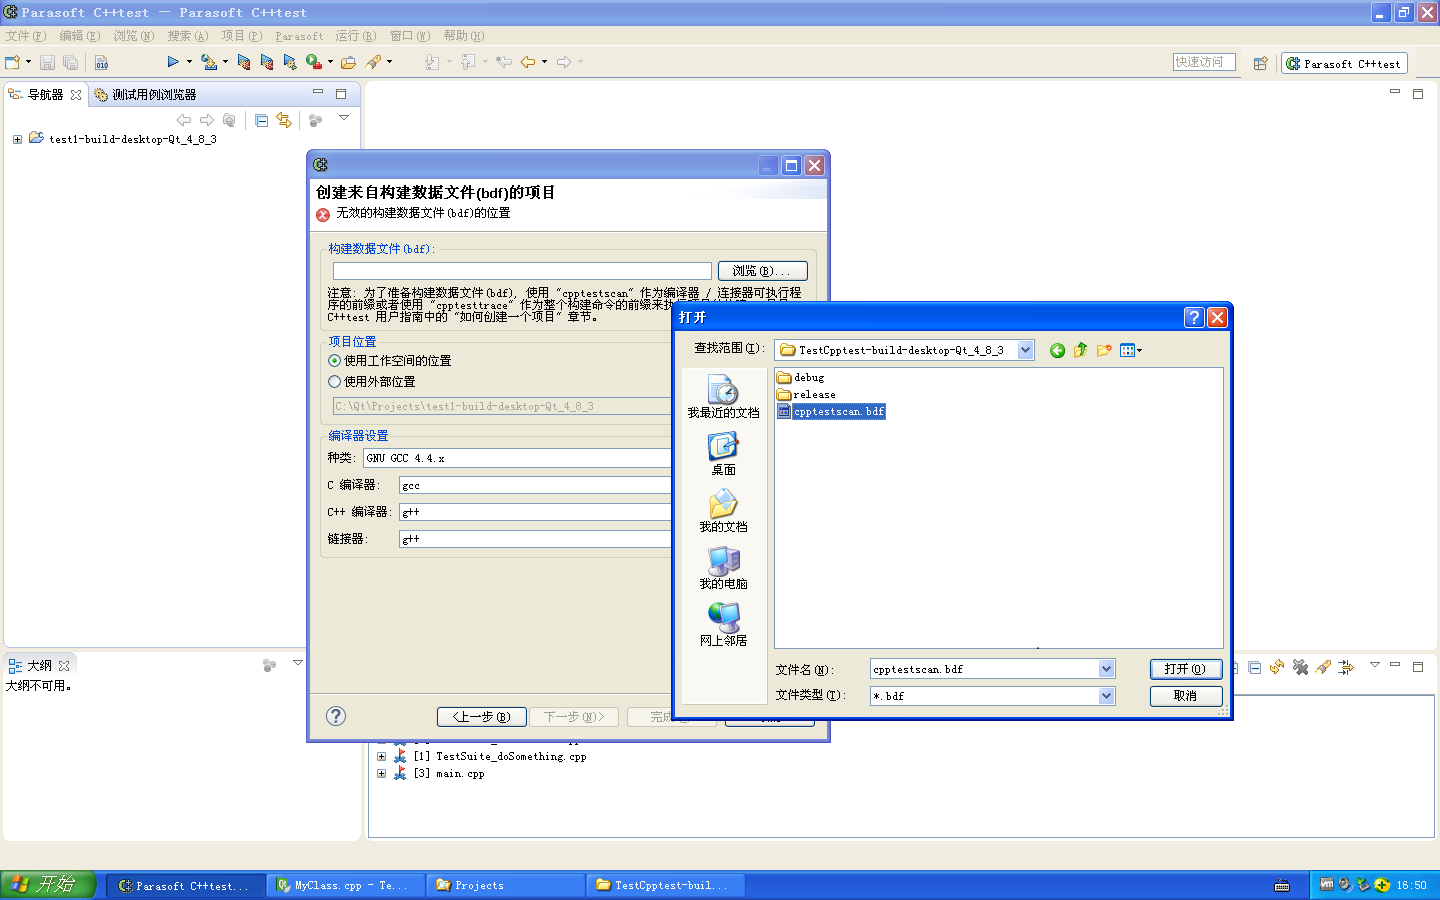Viewport: 1440px width, 900px height.
Task: Switch to 测试用例浏览器 tab
Action: coord(145,95)
